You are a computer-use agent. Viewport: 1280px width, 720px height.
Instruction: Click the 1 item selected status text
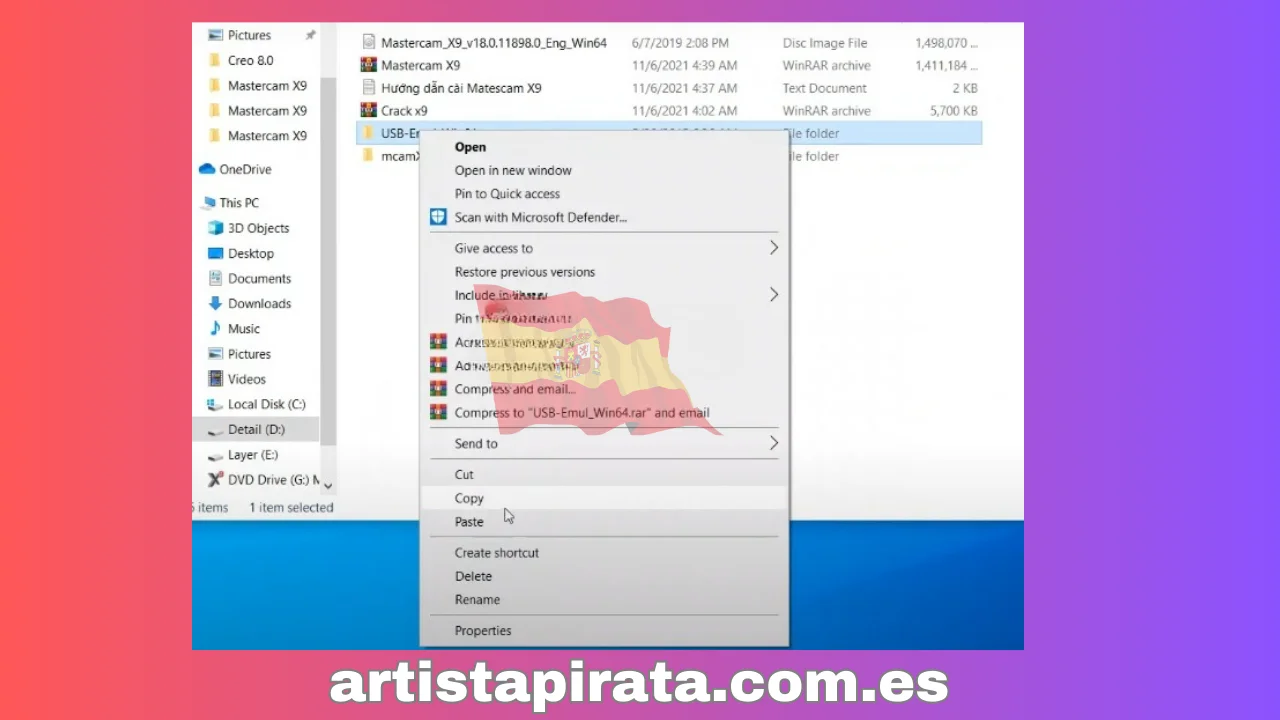pos(291,507)
